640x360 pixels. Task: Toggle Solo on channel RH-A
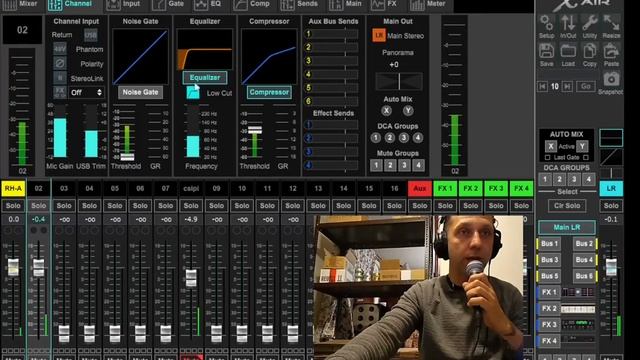pos(13,206)
